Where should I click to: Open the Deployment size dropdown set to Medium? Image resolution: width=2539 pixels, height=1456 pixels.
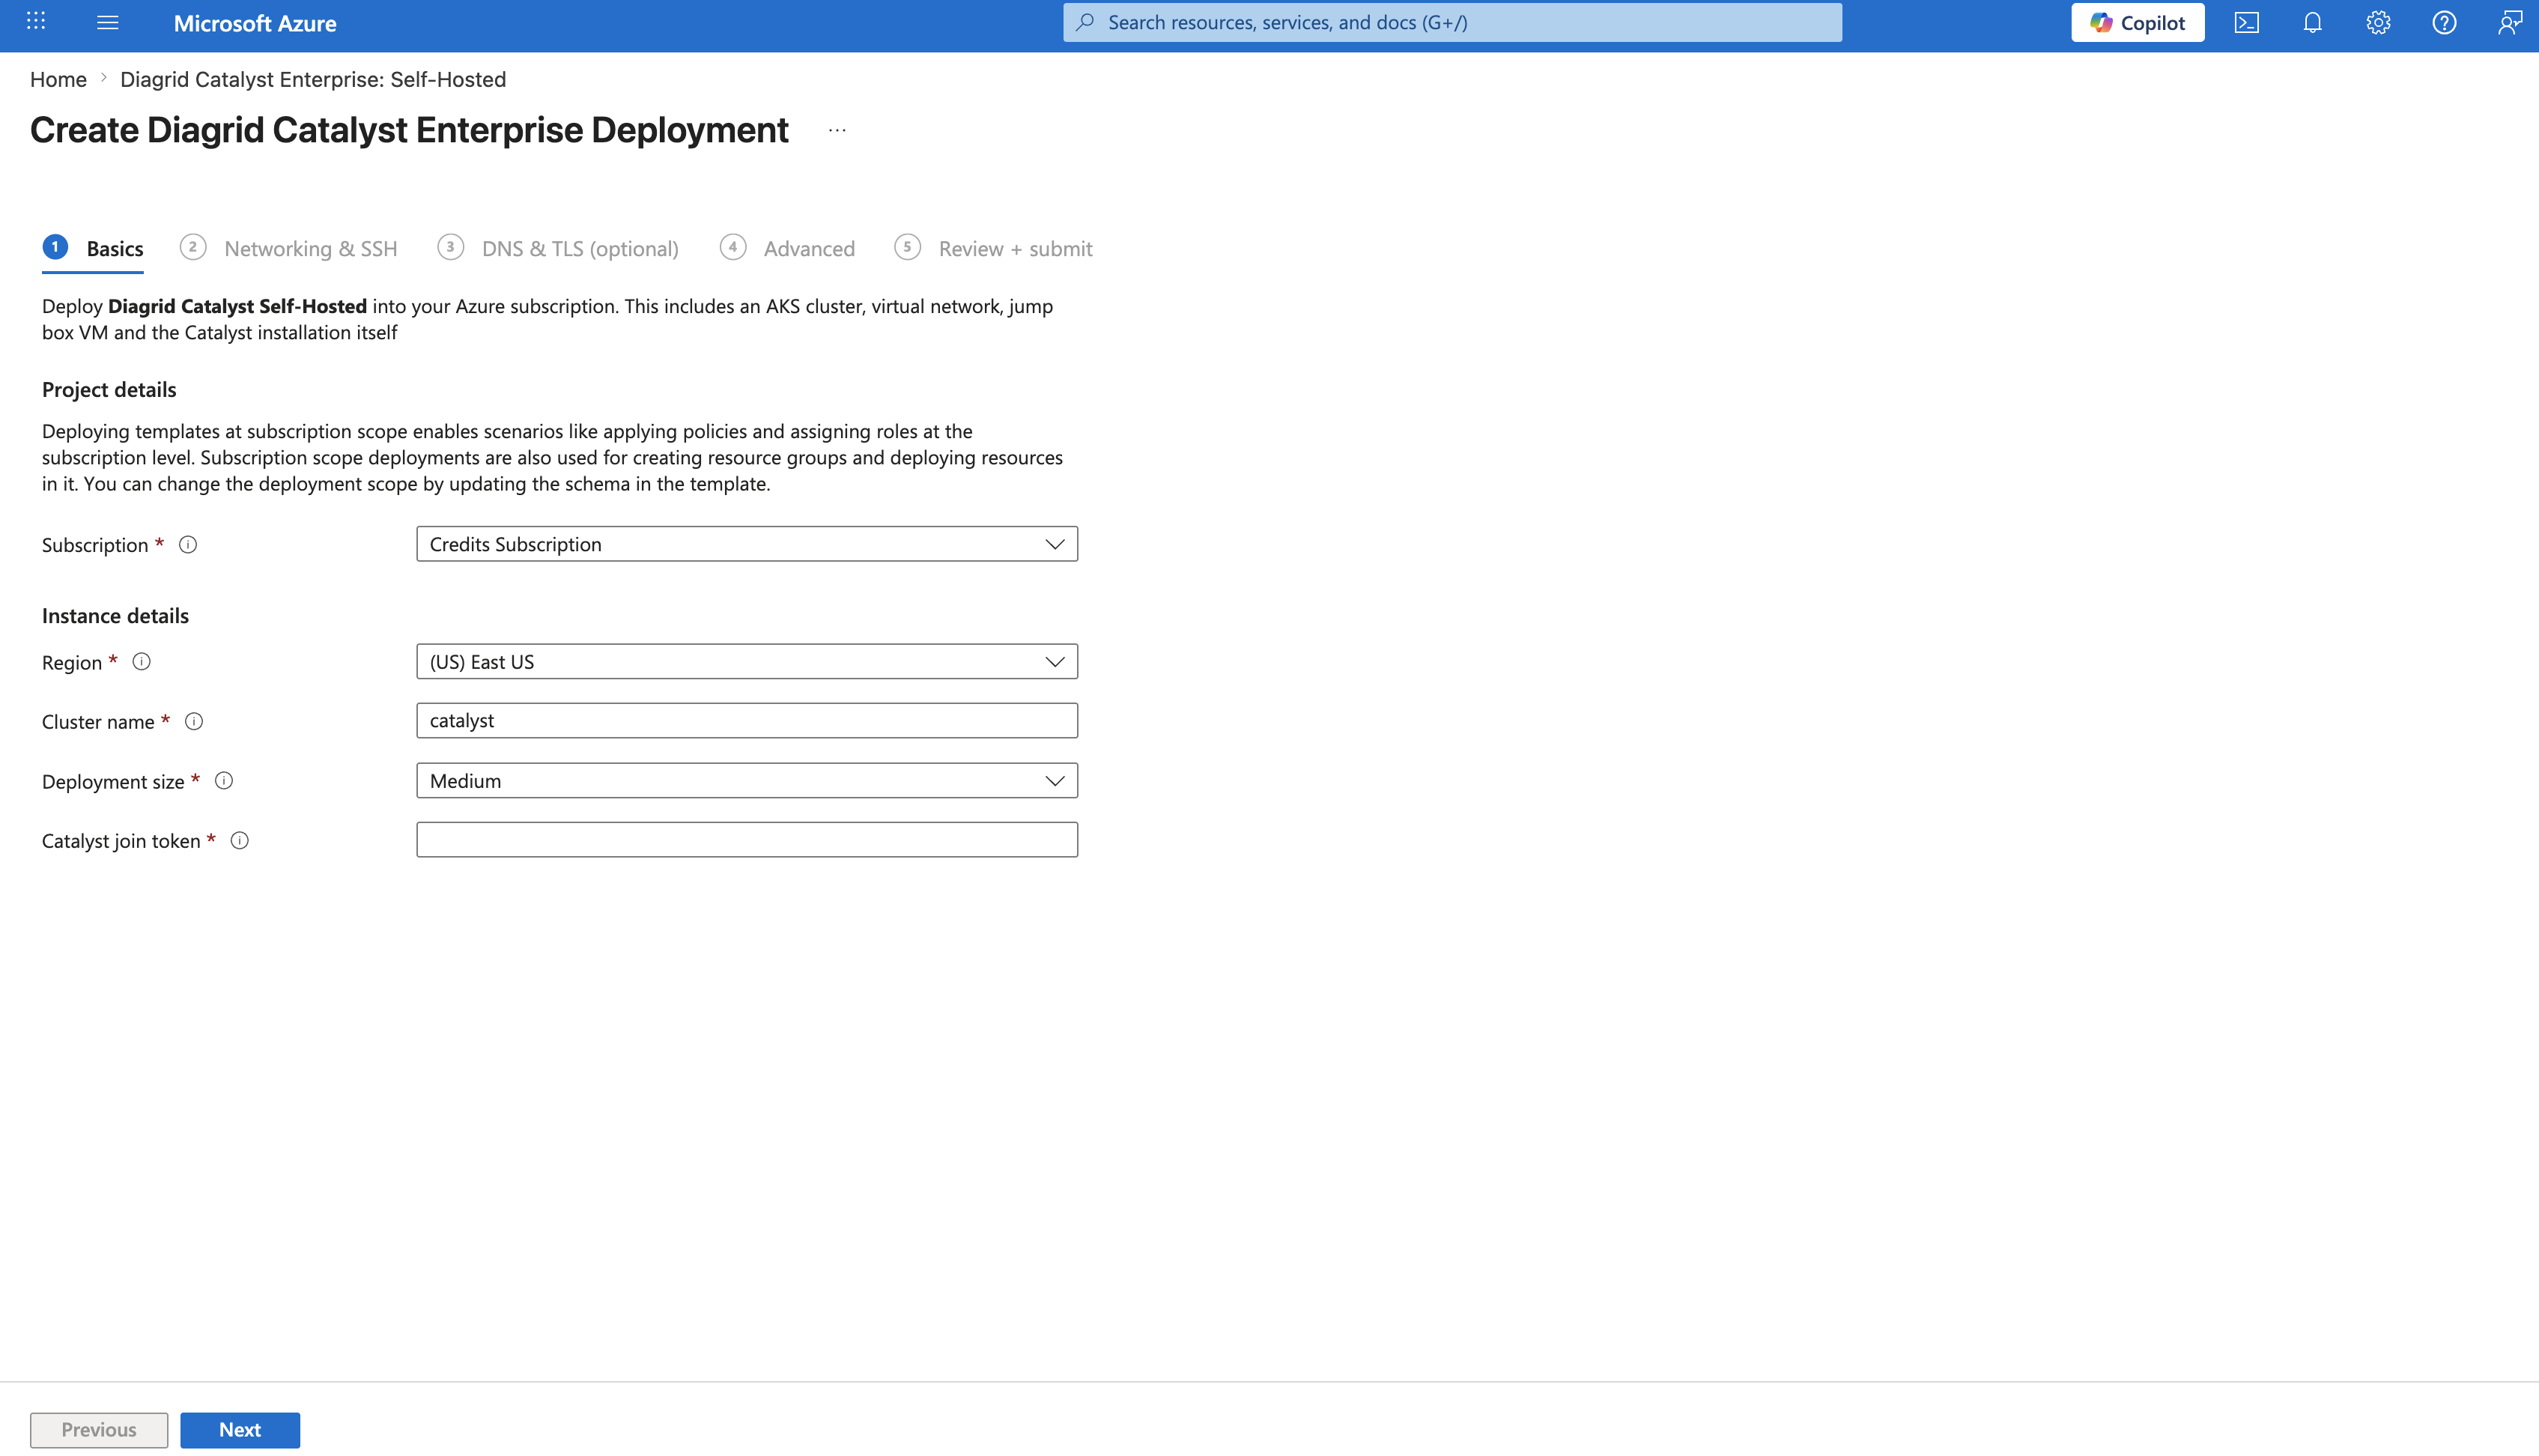(747, 780)
